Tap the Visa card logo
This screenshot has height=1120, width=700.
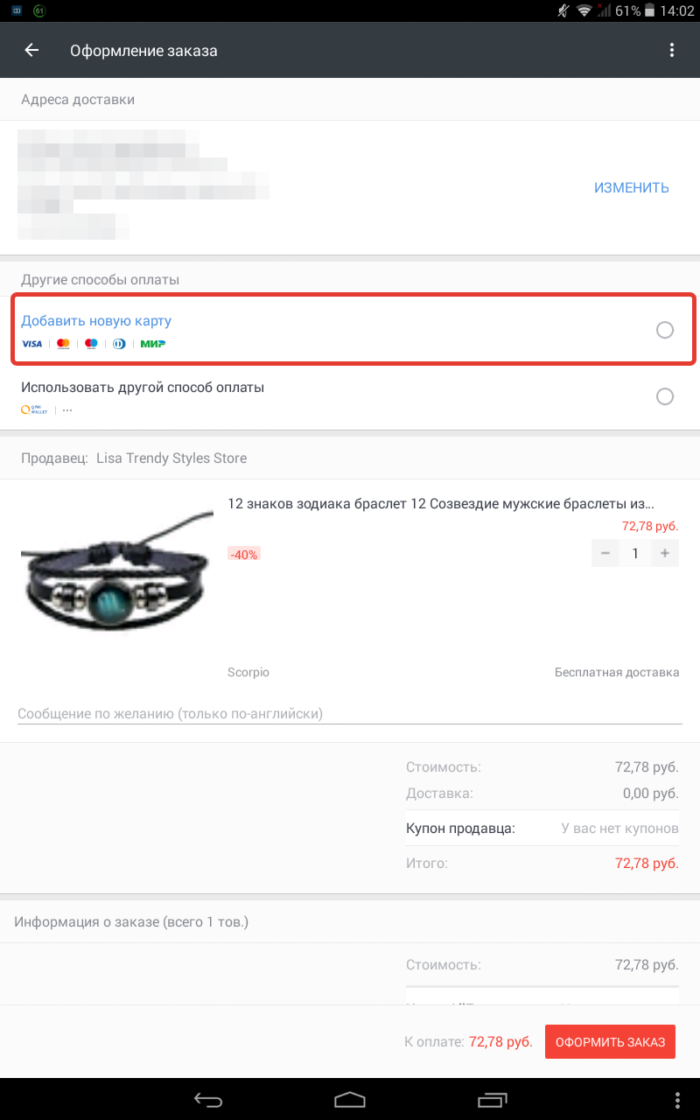pos(32,344)
